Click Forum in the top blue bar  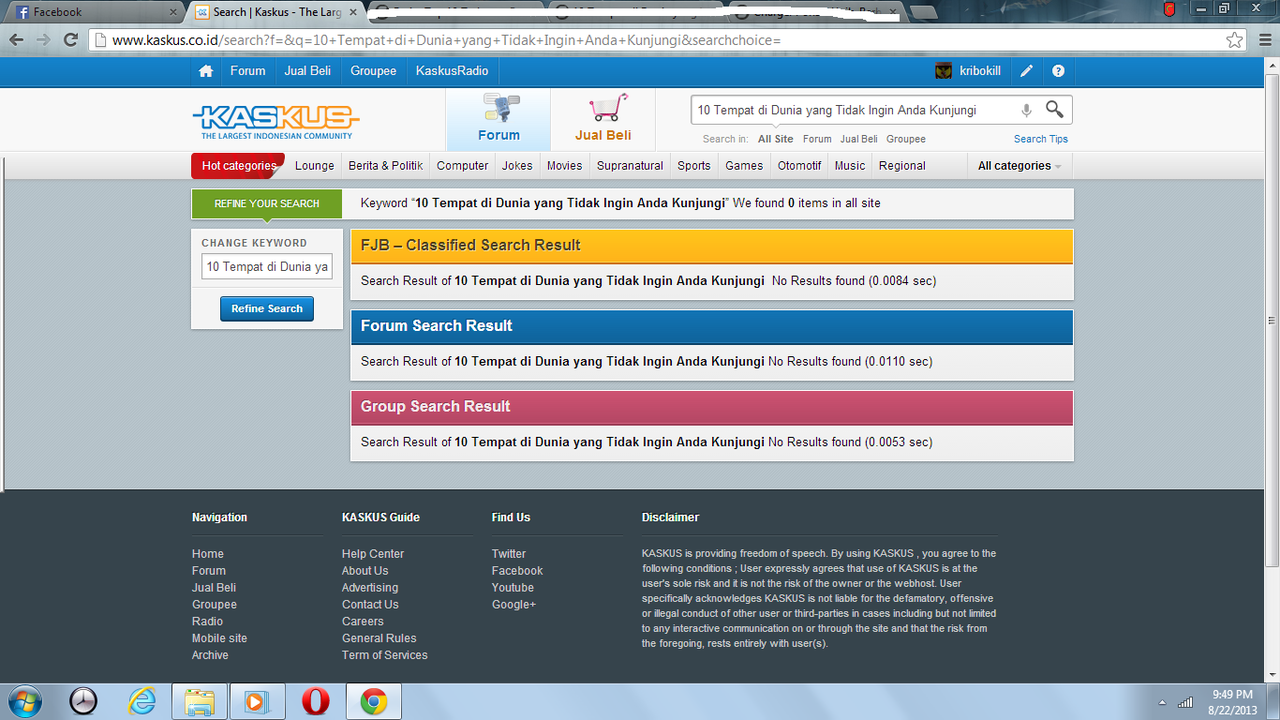coord(247,71)
